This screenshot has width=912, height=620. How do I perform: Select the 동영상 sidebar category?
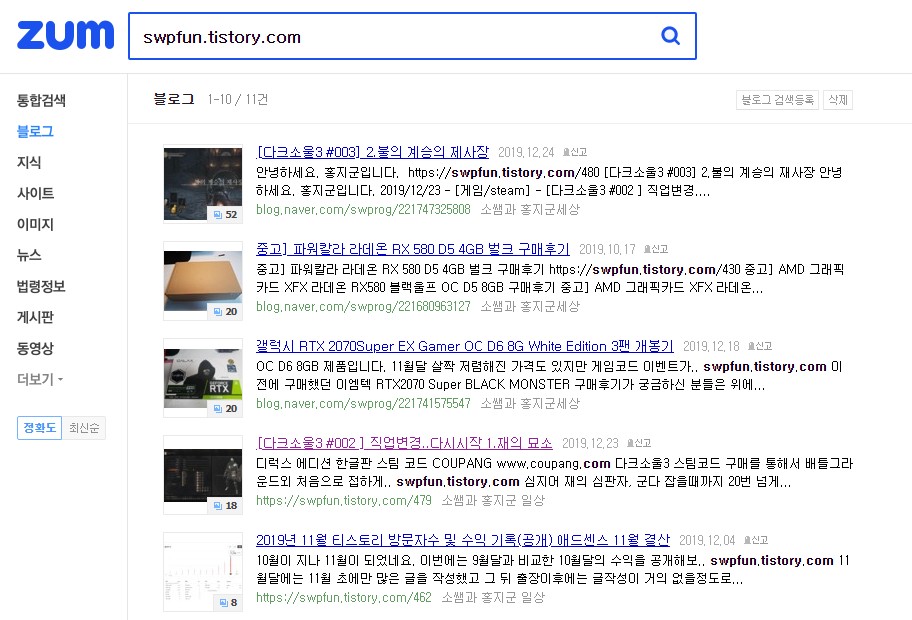(35, 348)
